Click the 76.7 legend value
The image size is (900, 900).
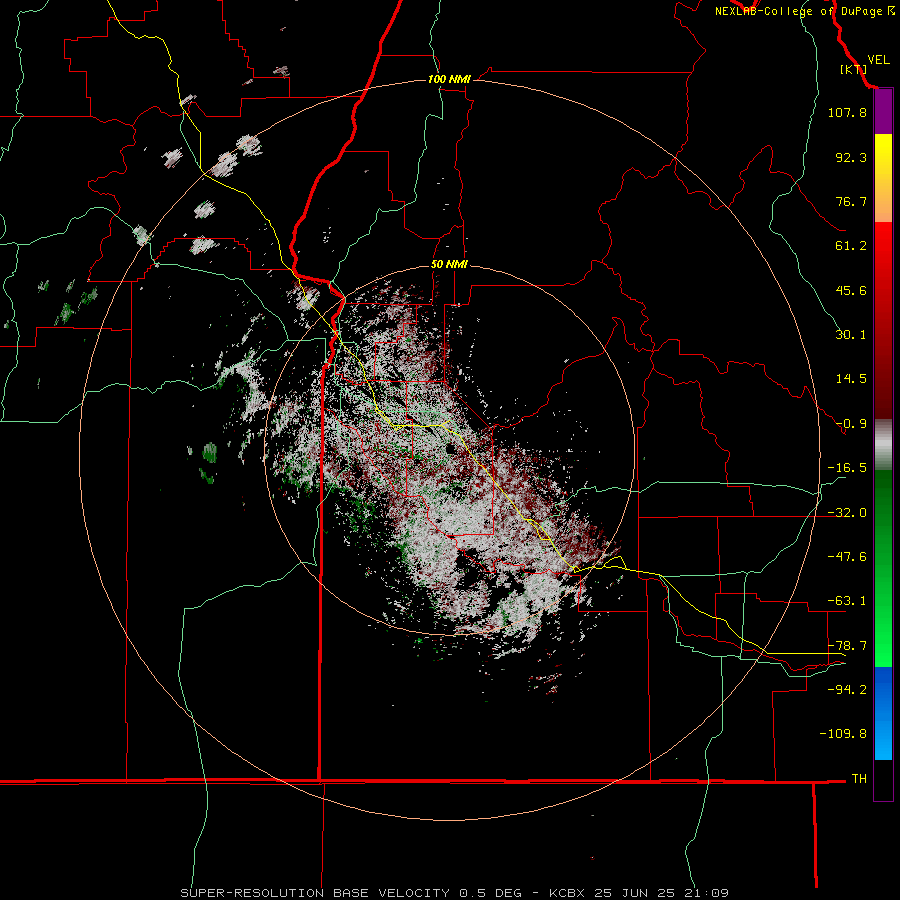coord(851,201)
